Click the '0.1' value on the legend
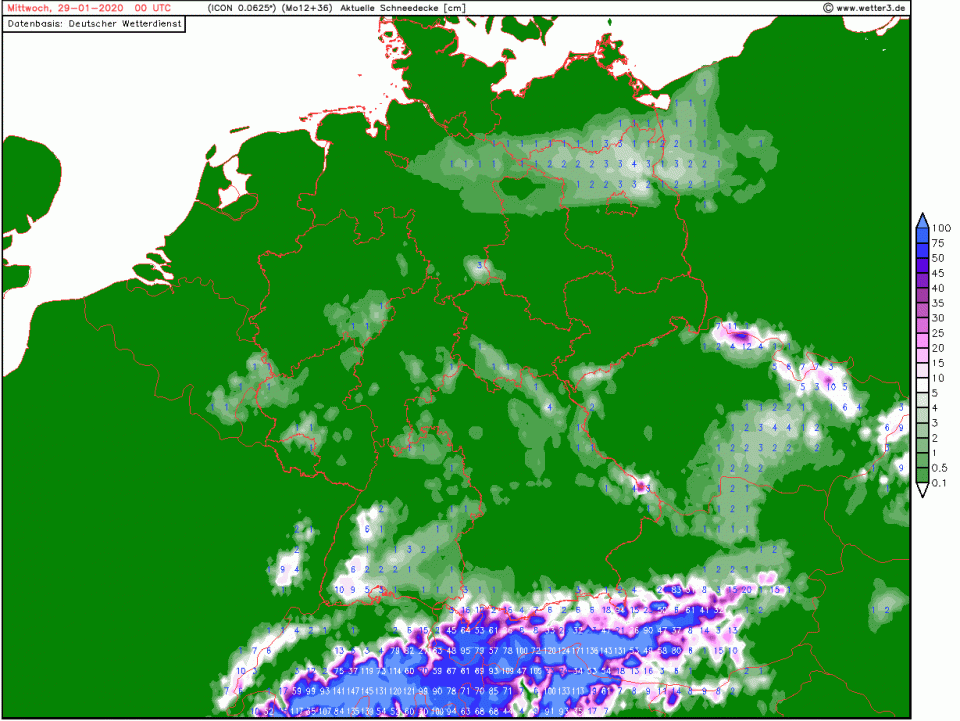Viewport: 960px width, 721px height. coord(940,483)
